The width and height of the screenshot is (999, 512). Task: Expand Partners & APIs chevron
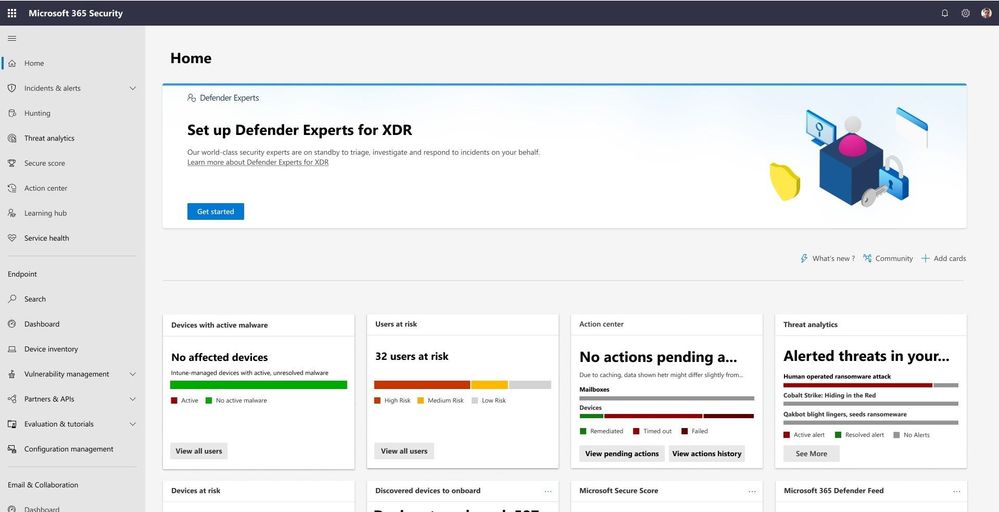point(133,399)
